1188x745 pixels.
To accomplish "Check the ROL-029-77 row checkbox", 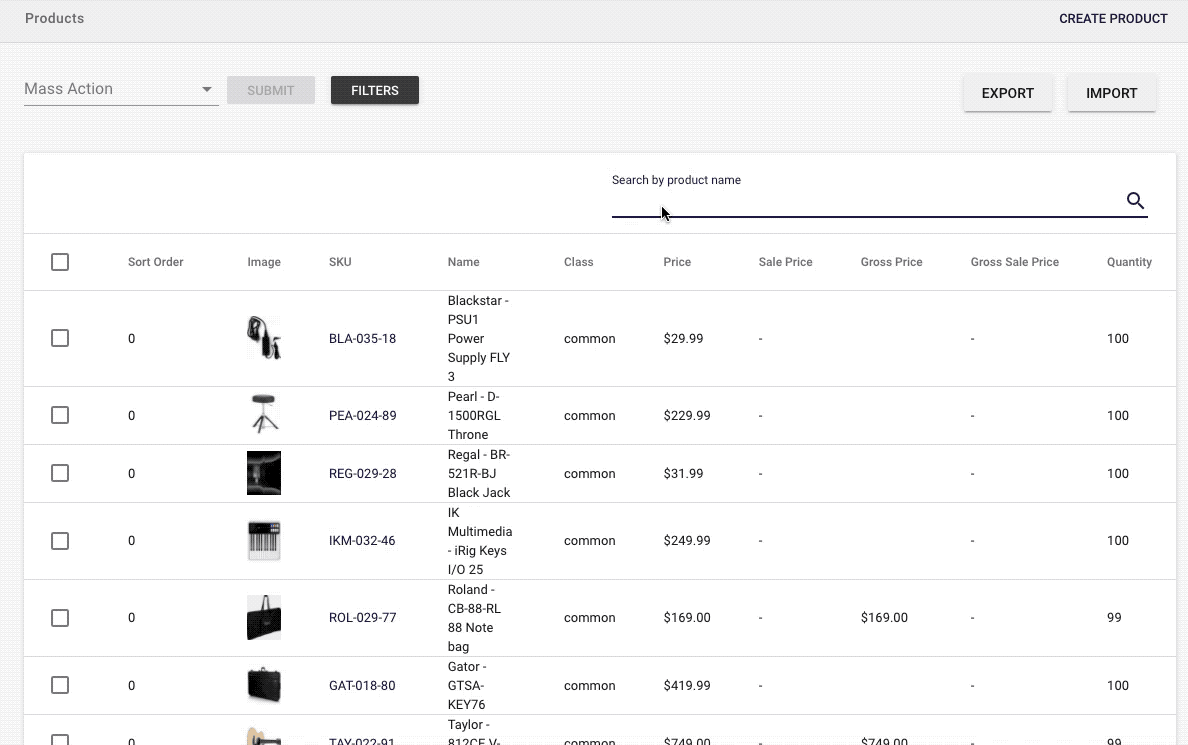I will point(60,618).
